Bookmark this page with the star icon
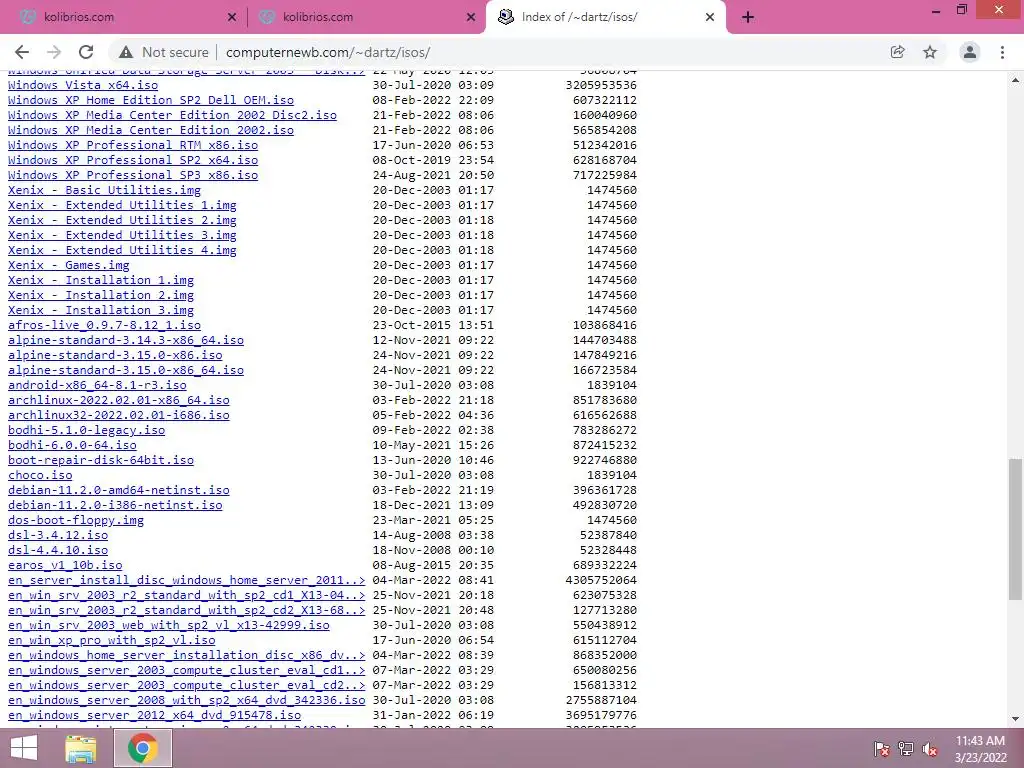This screenshot has height=768, width=1024. 930,52
